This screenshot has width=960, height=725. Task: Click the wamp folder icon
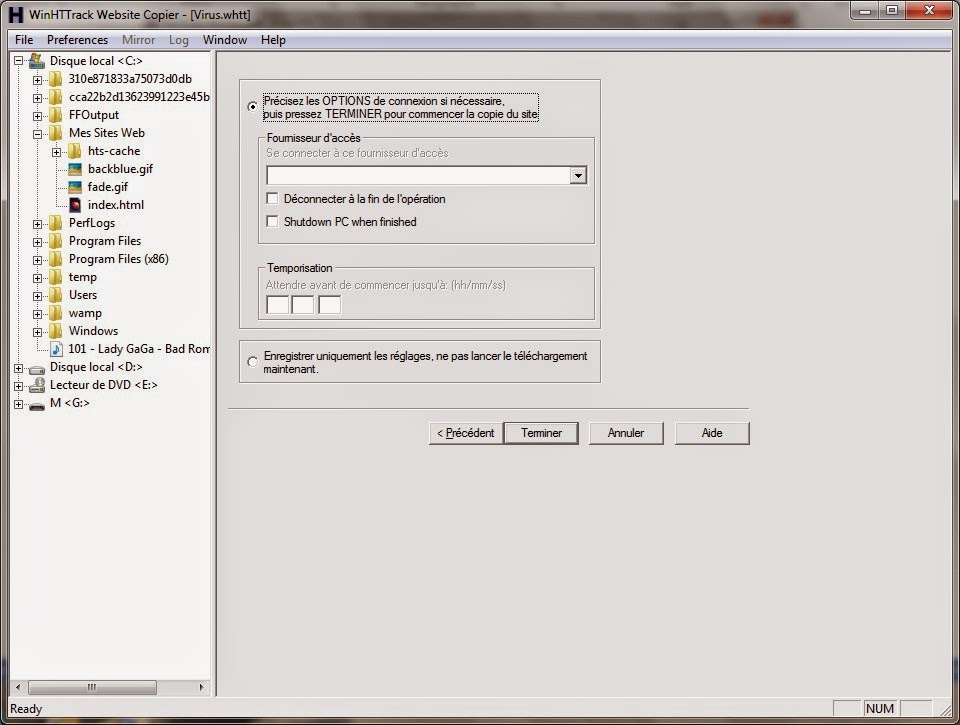pyautogui.click(x=55, y=313)
